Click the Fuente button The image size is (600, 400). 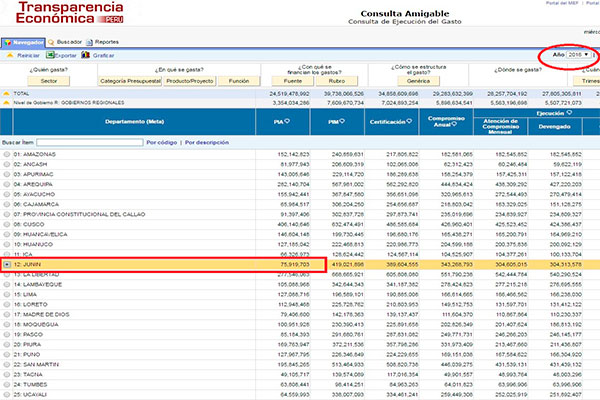(x=293, y=81)
